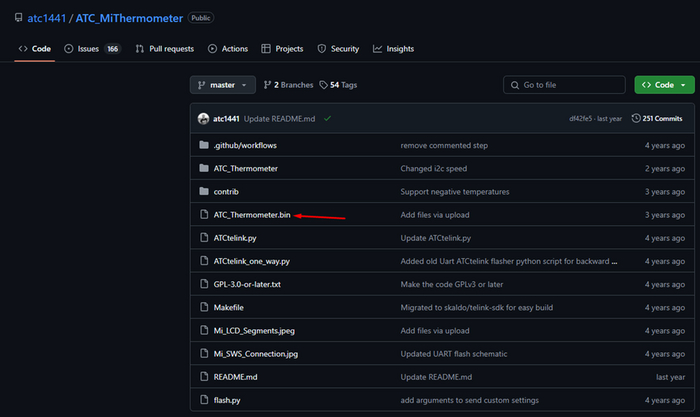Open the GPL-3.0-or-later.txt file
The height and width of the screenshot is (417, 700).
click(247, 285)
